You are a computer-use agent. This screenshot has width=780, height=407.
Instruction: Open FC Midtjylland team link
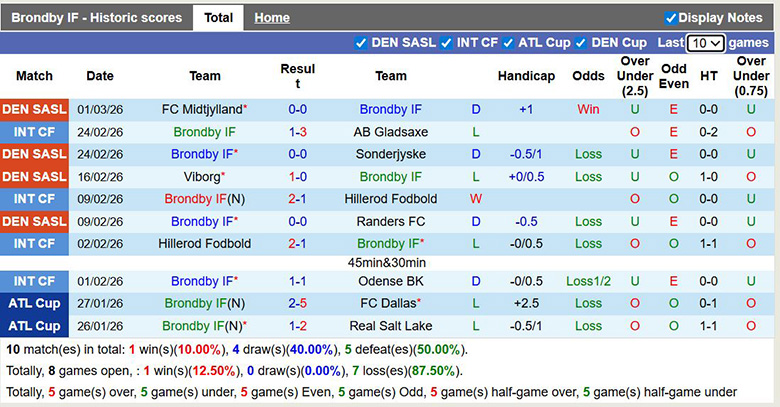[x=201, y=110]
